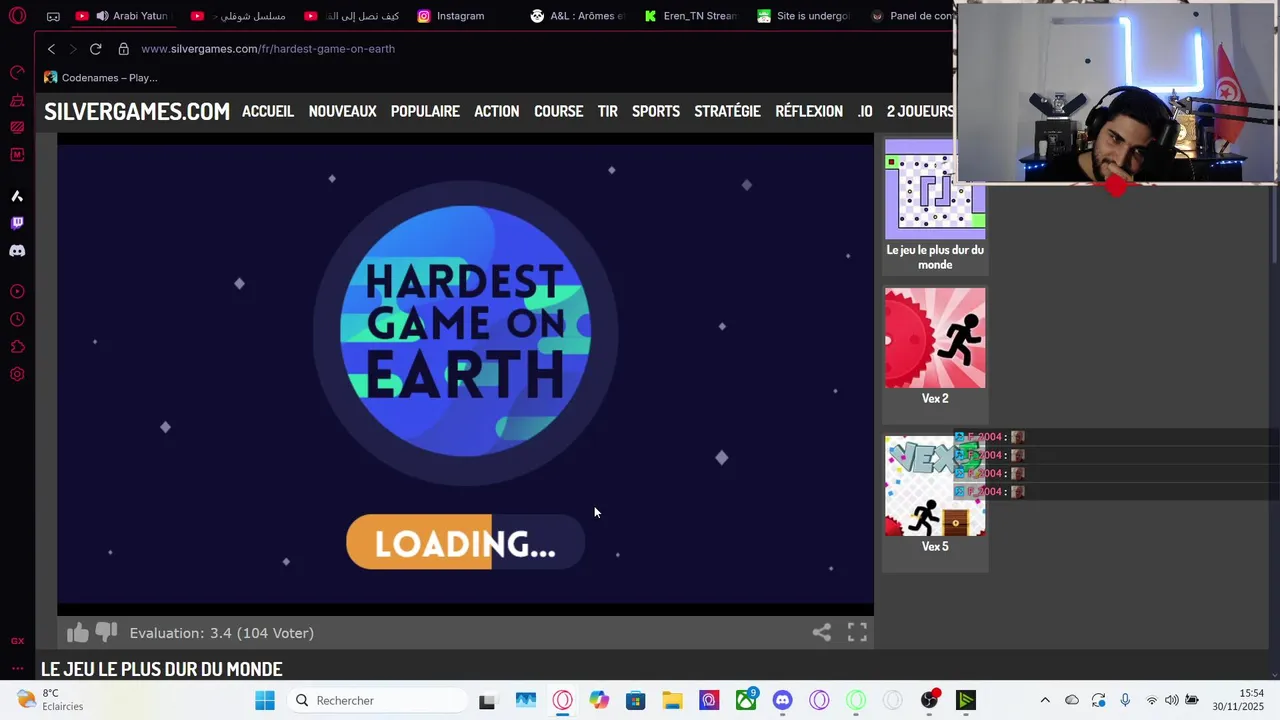Click the muted speaker on Arabi Yatun tab

point(102,16)
